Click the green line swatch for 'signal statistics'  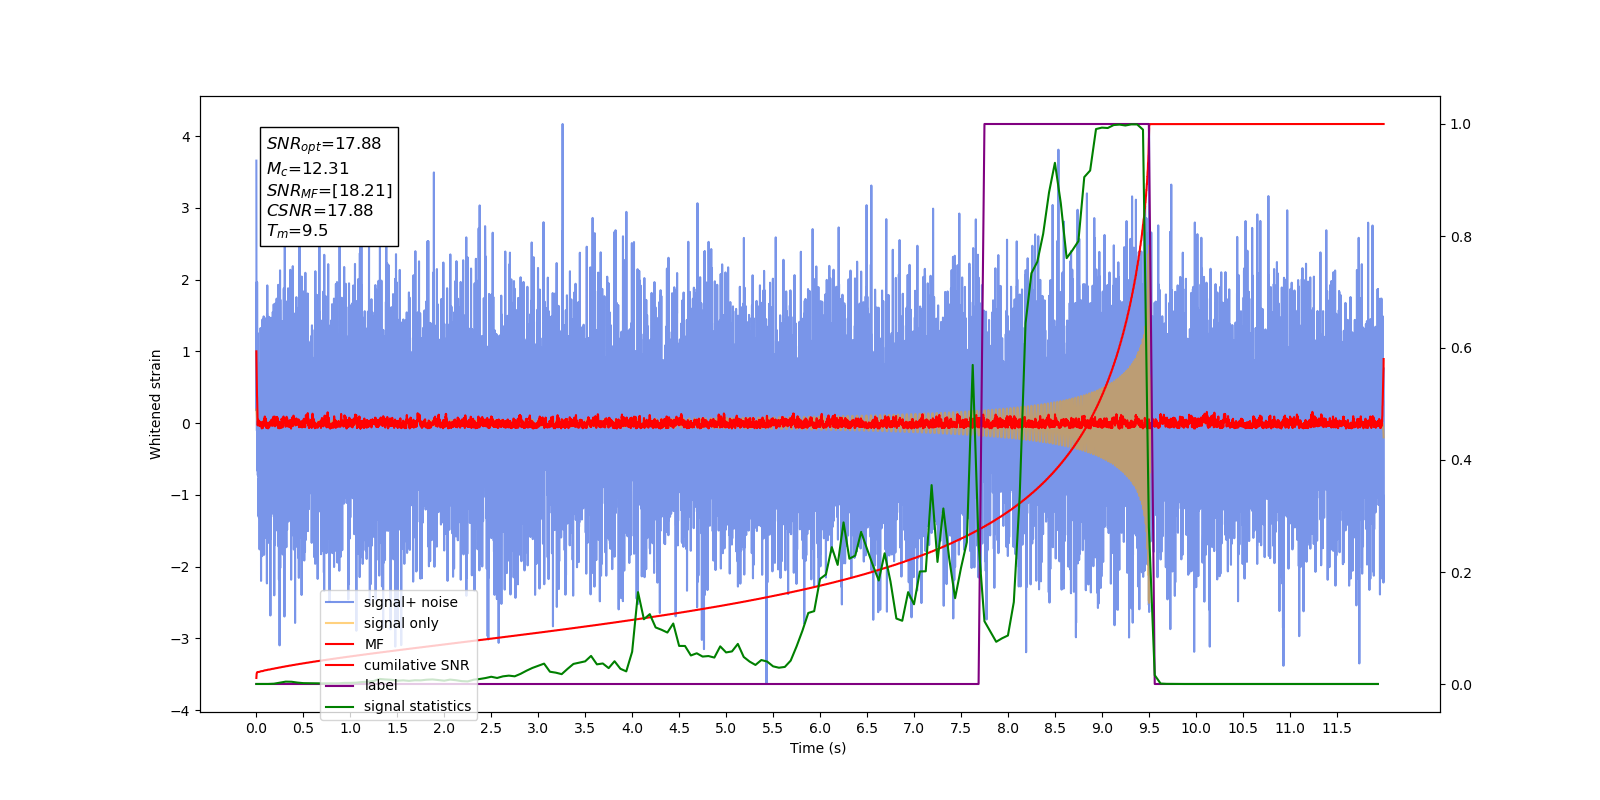[340, 706]
